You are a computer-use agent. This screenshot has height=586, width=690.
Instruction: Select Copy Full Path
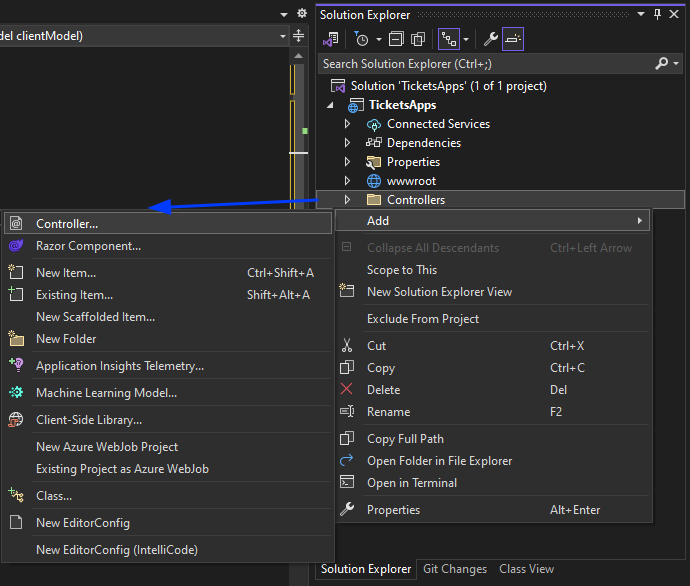(x=492, y=439)
